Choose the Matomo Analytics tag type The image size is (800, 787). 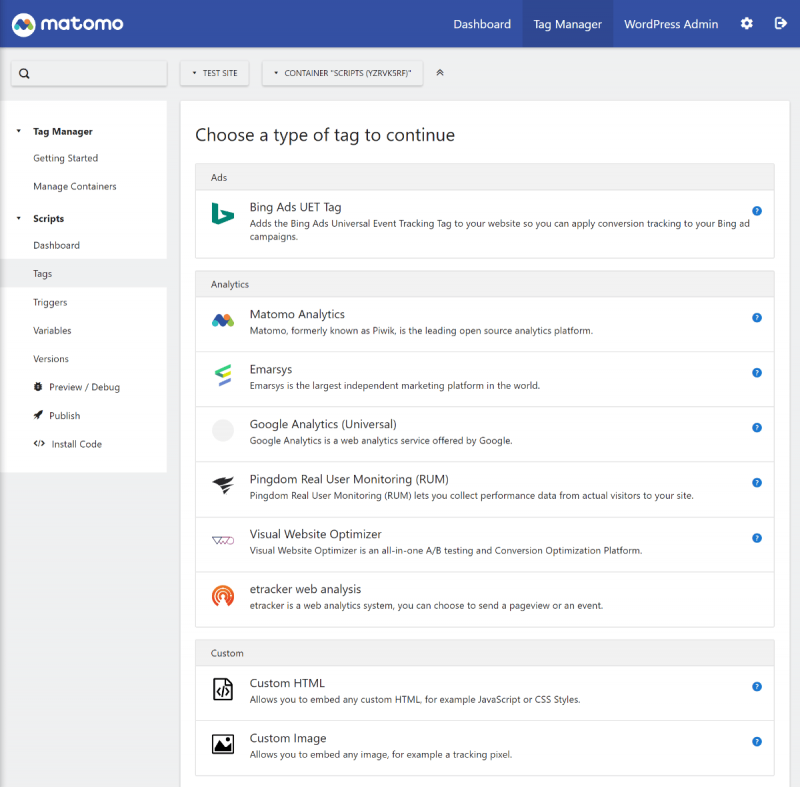485,324
